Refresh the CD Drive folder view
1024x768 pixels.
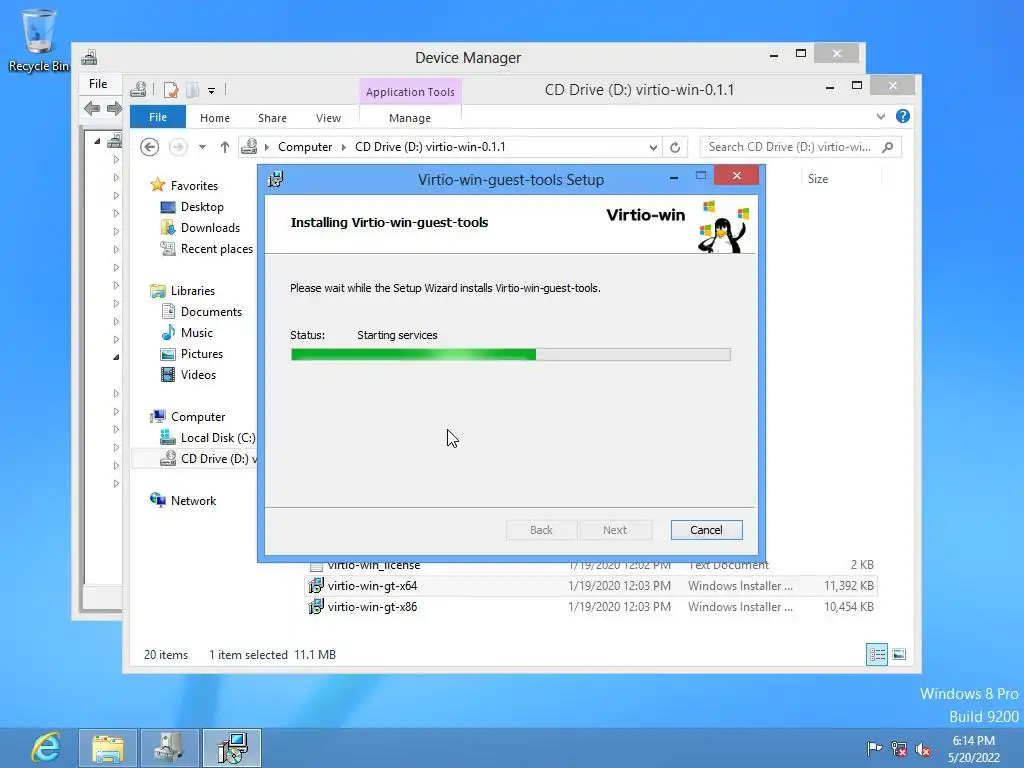675,147
